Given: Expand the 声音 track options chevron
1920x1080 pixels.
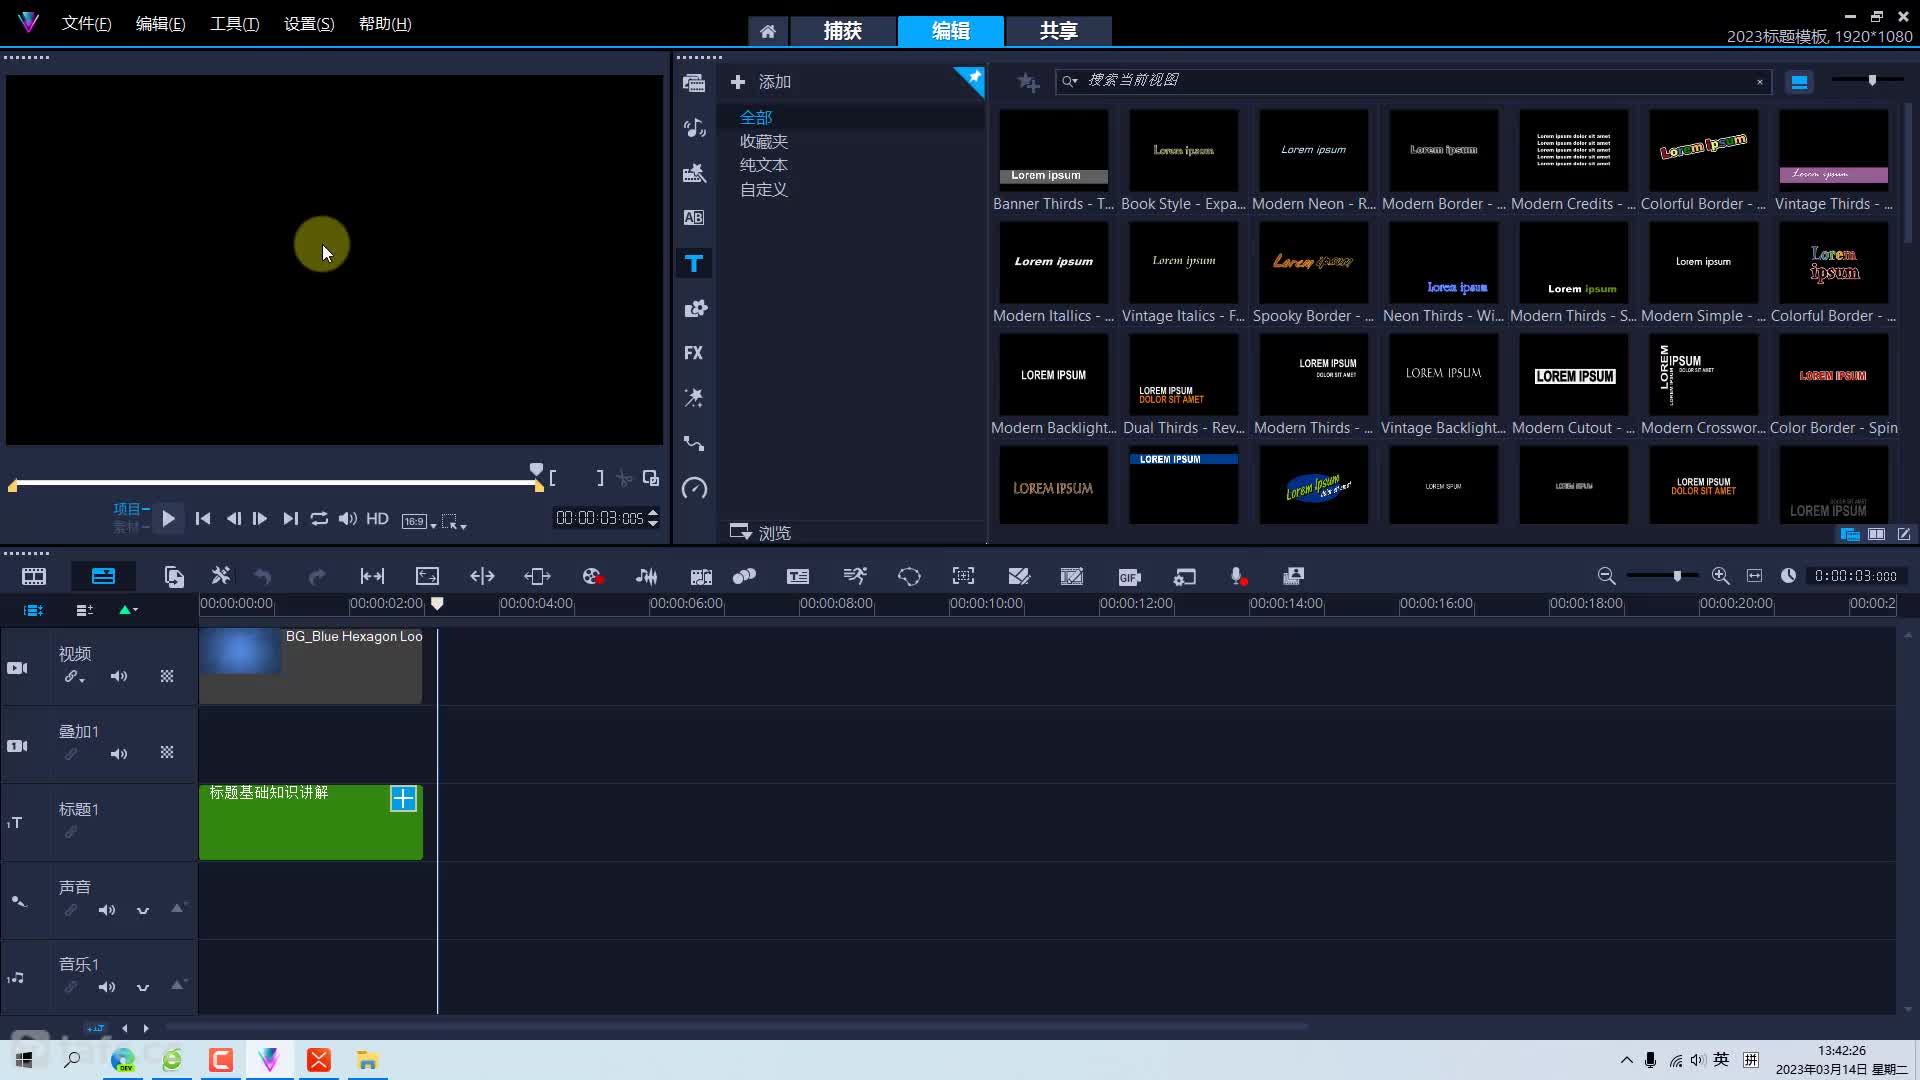Looking at the screenshot, I should pyautogui.click(x=143, y=911).
